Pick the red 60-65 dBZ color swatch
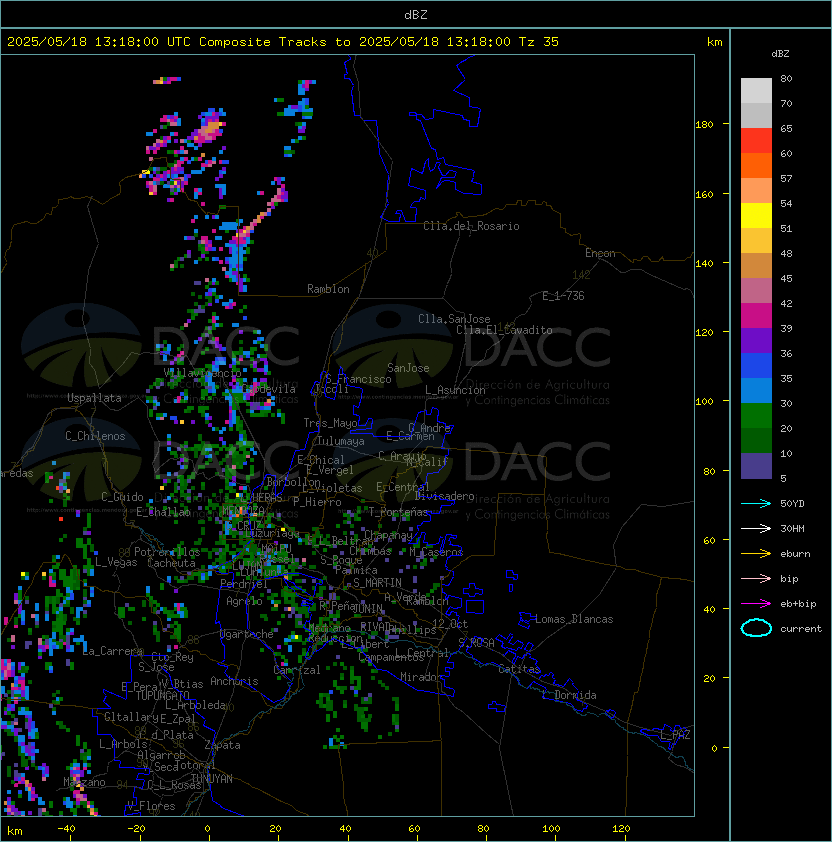 [756, 141]
